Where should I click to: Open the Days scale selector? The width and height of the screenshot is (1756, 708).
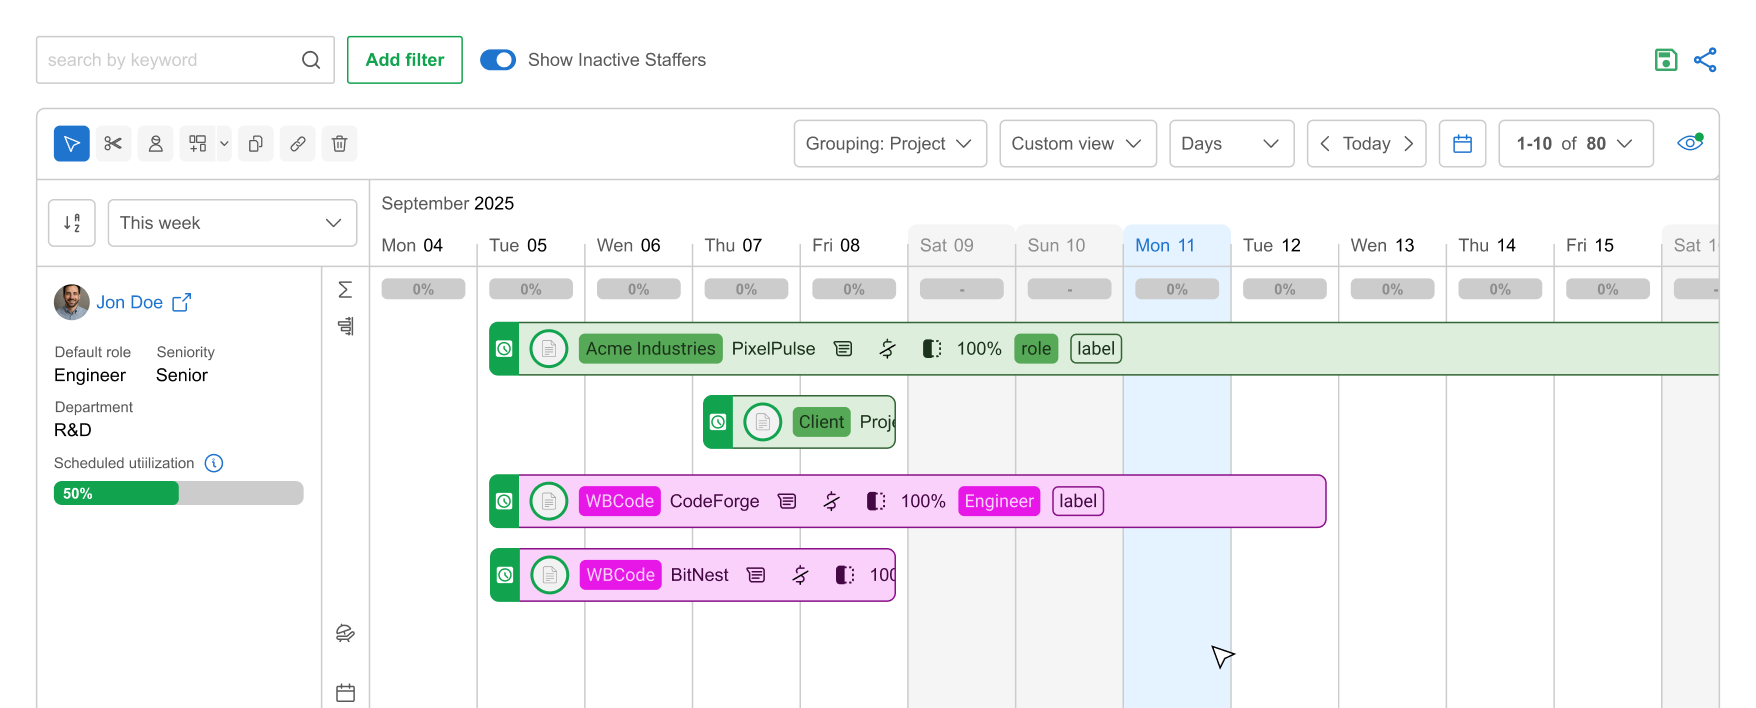[x=1232, y=144]
